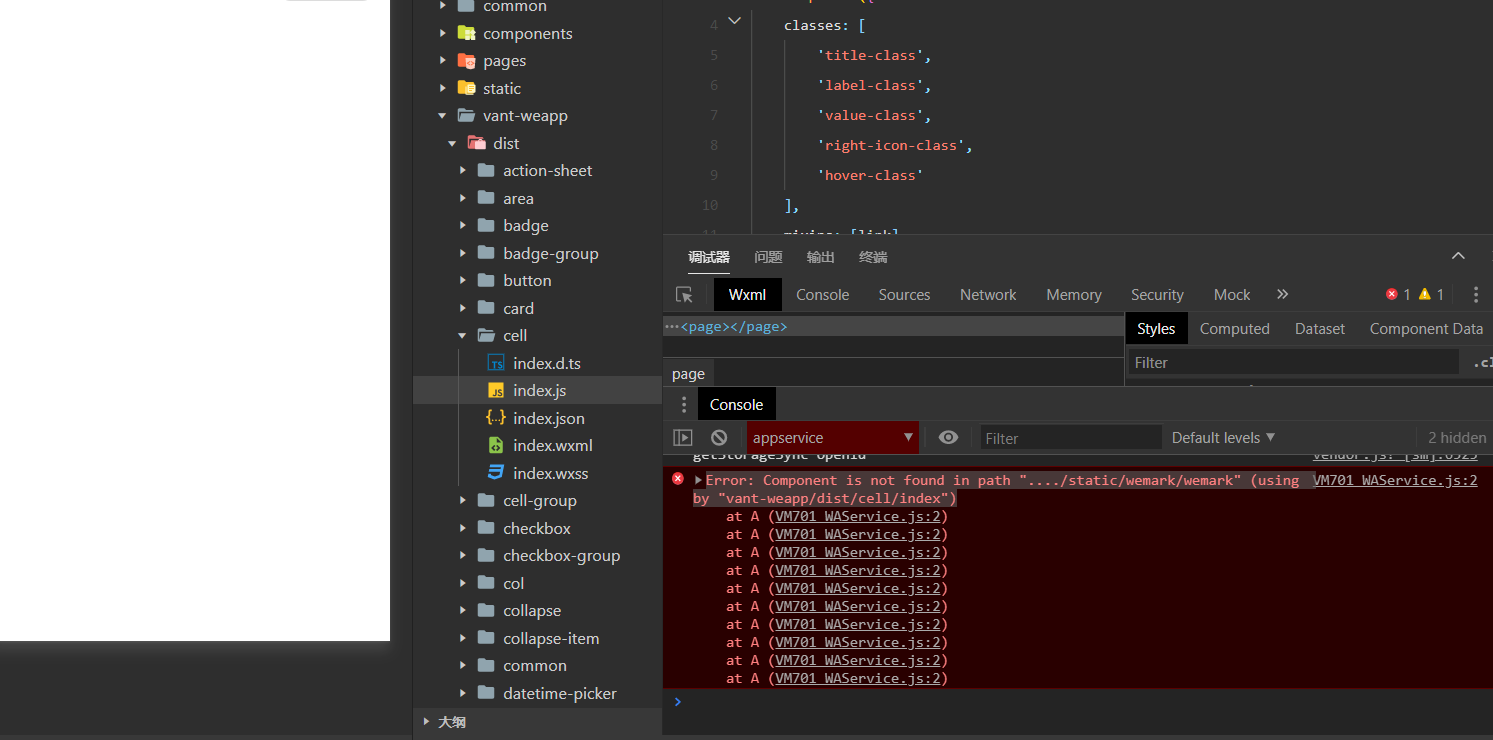Switch to the Network tab
The width and height of the screenshot is (1493, 740).
click(987, 295)
